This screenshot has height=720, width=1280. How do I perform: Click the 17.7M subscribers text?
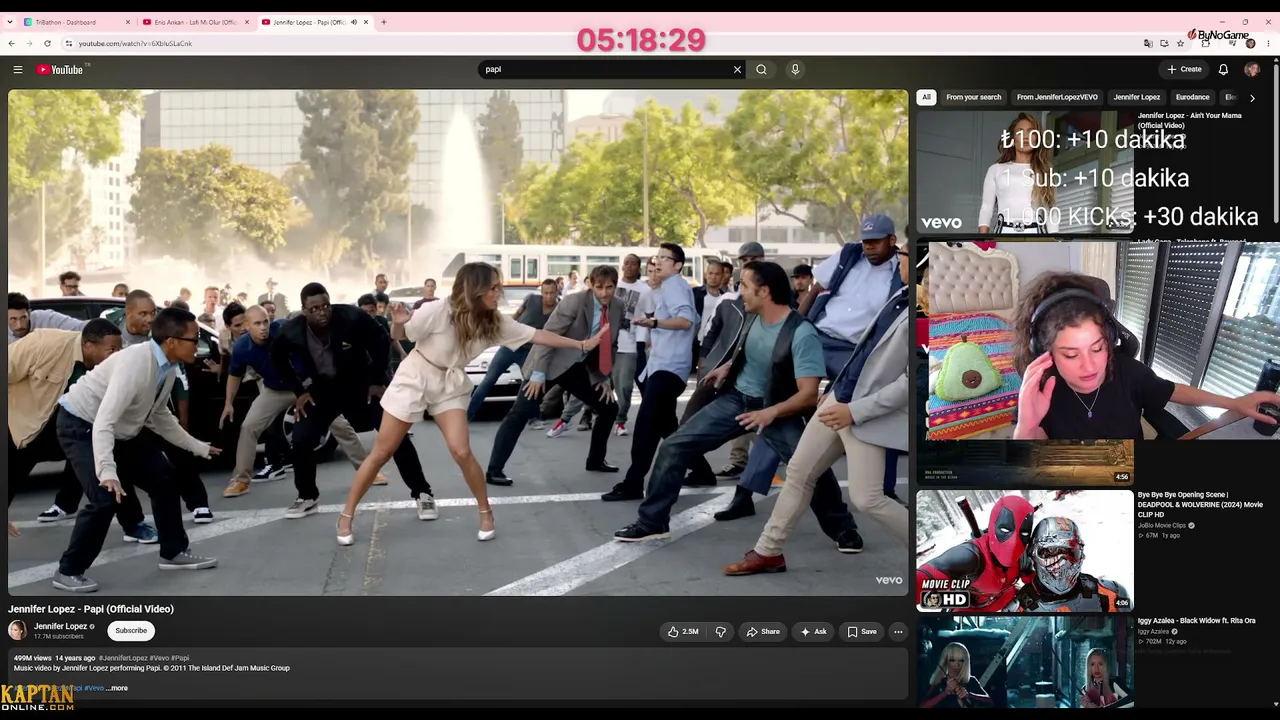pos(59,636)
